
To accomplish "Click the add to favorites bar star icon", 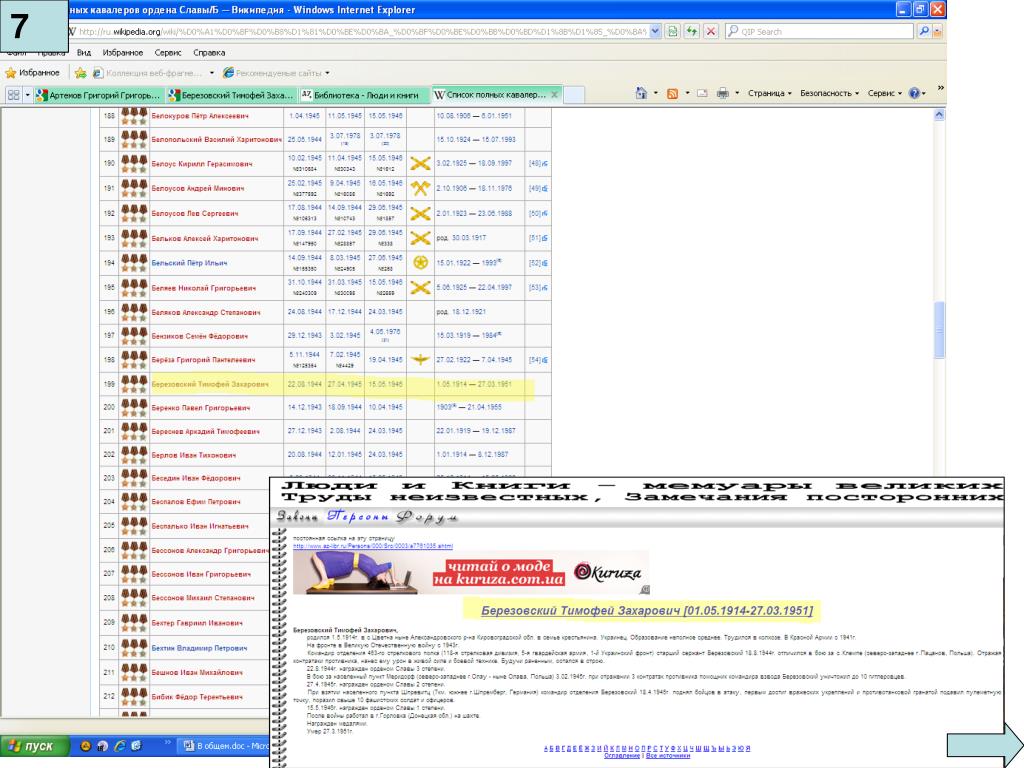I will [80, 72].
